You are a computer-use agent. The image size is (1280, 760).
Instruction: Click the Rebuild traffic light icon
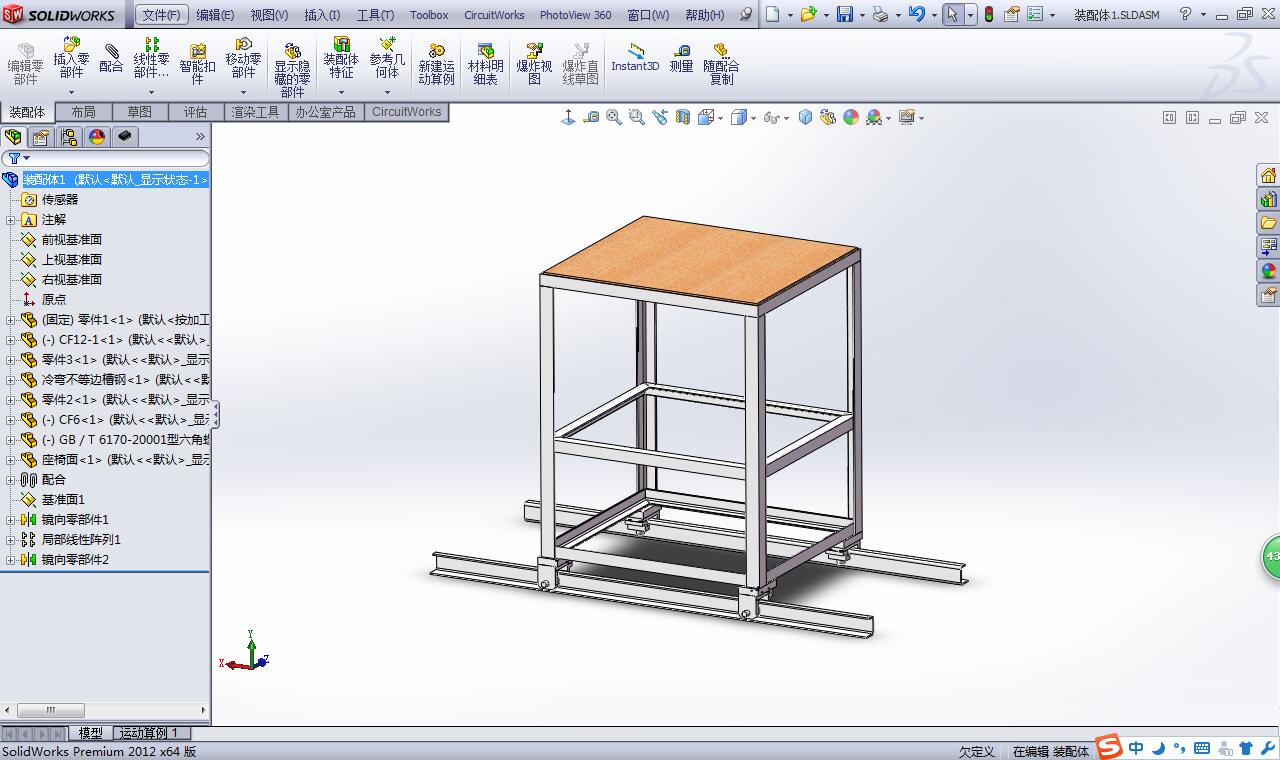[x=989, y=14]
